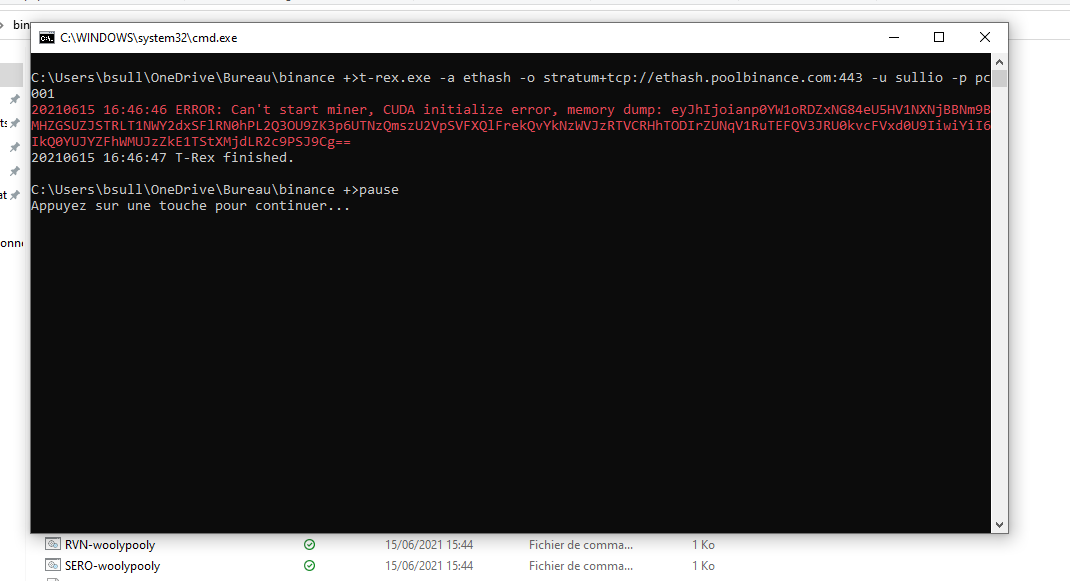Select the RVN-woolypooly file name
1070x581 pixels.
pos(110,545)
